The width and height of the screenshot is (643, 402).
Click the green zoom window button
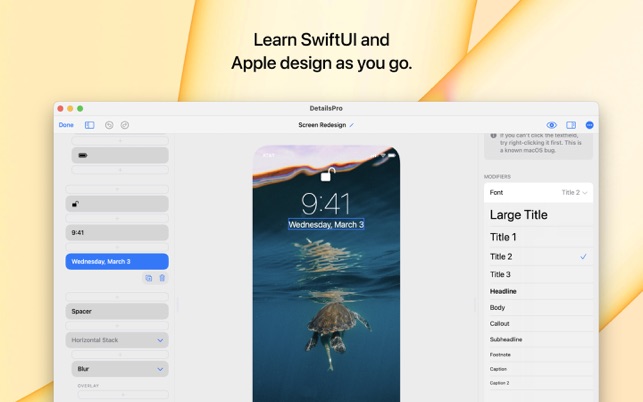[x=80, y=108]
